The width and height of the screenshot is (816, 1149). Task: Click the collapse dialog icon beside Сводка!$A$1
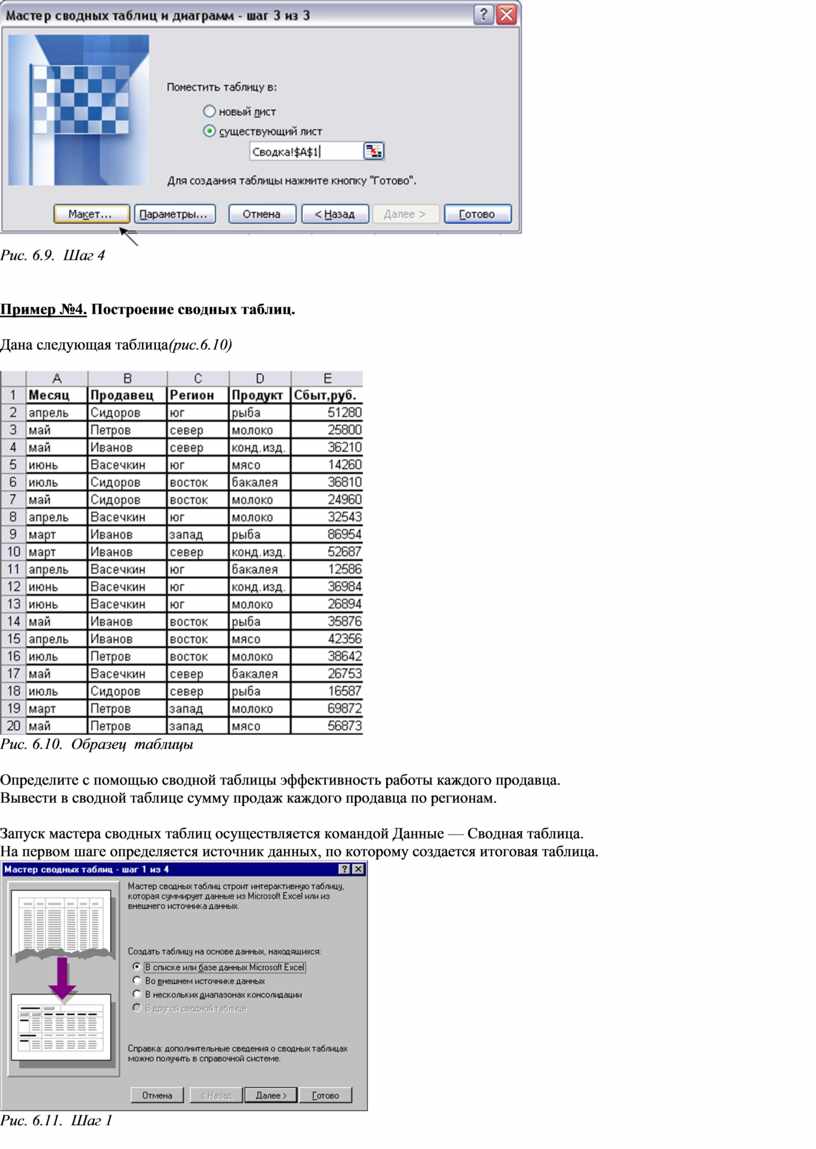click(x=374, y=152)
